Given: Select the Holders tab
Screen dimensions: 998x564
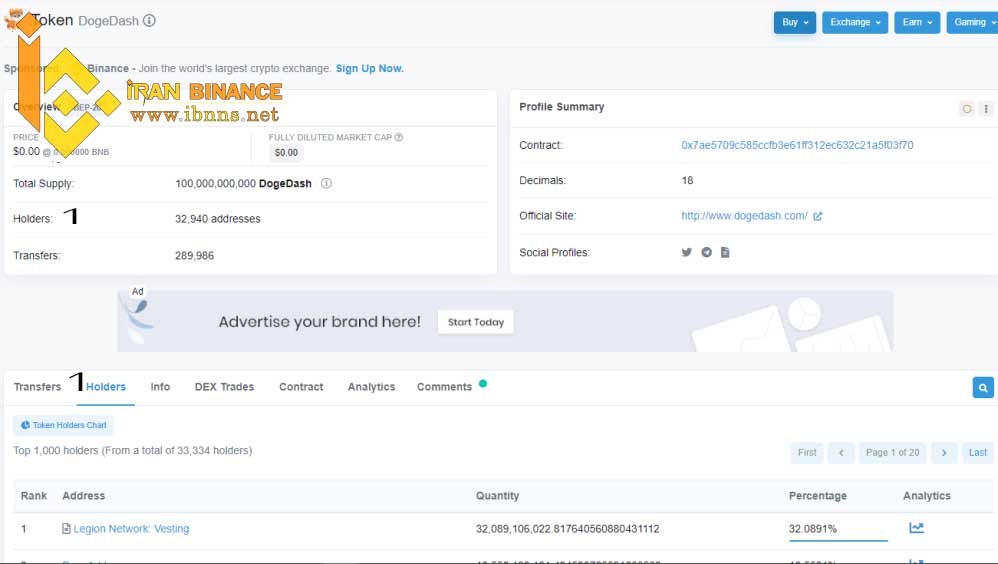Looking at the screenshot, I should tap(106, 387).
